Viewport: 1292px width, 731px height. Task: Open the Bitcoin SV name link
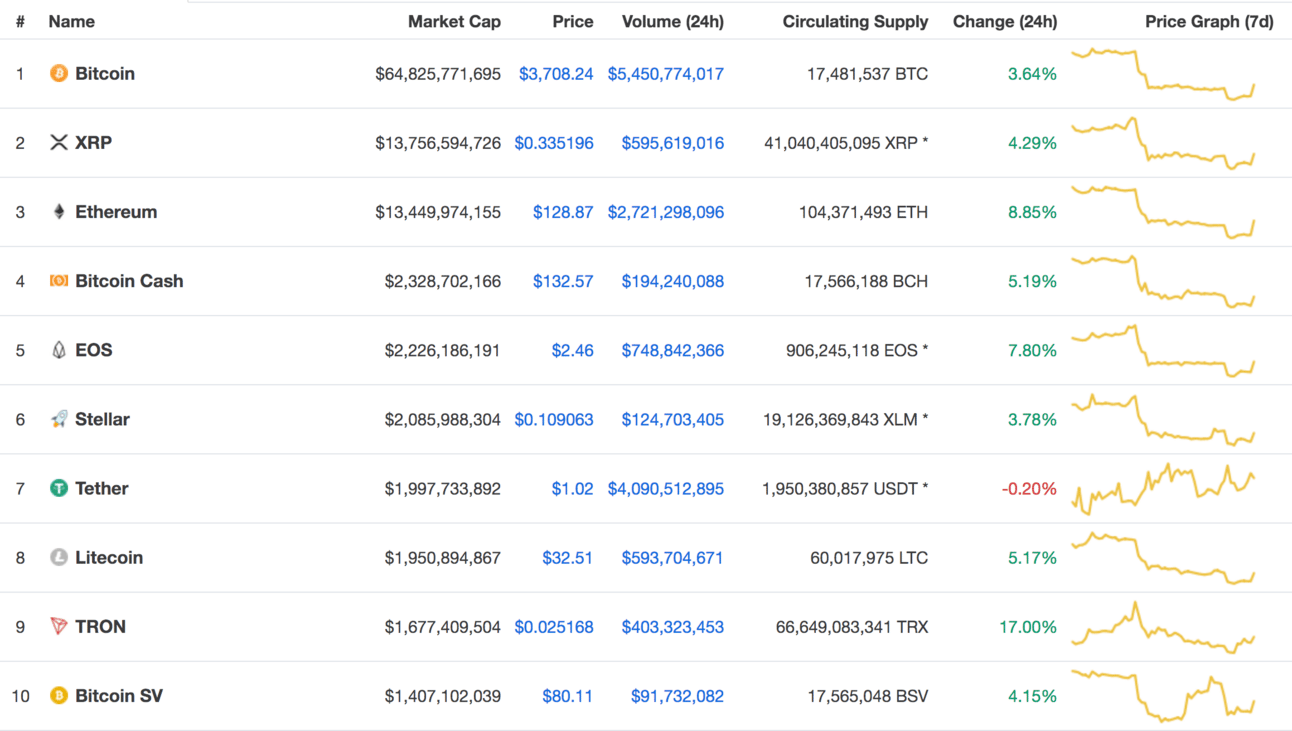pos(119,695)
